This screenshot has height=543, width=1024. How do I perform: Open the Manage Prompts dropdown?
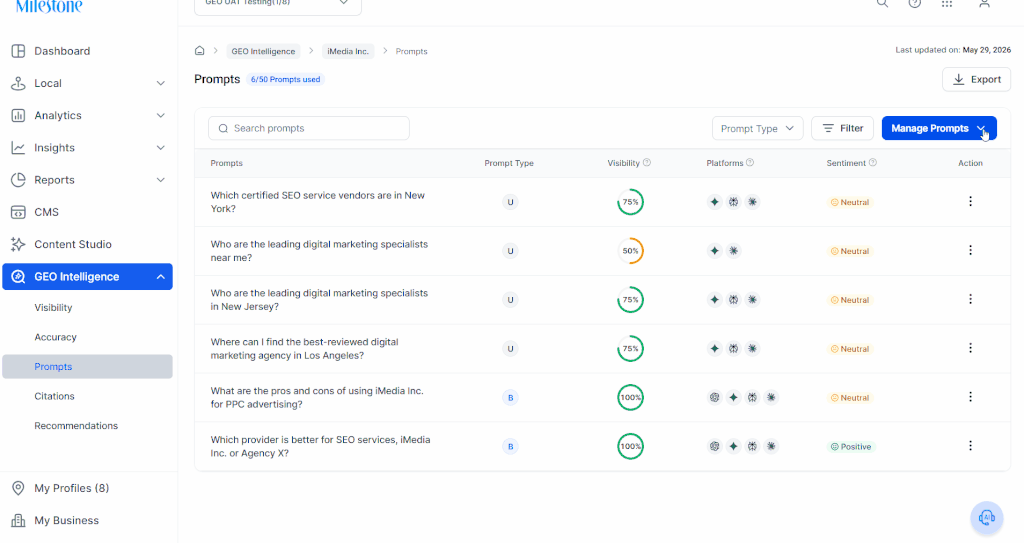point(939,128)
